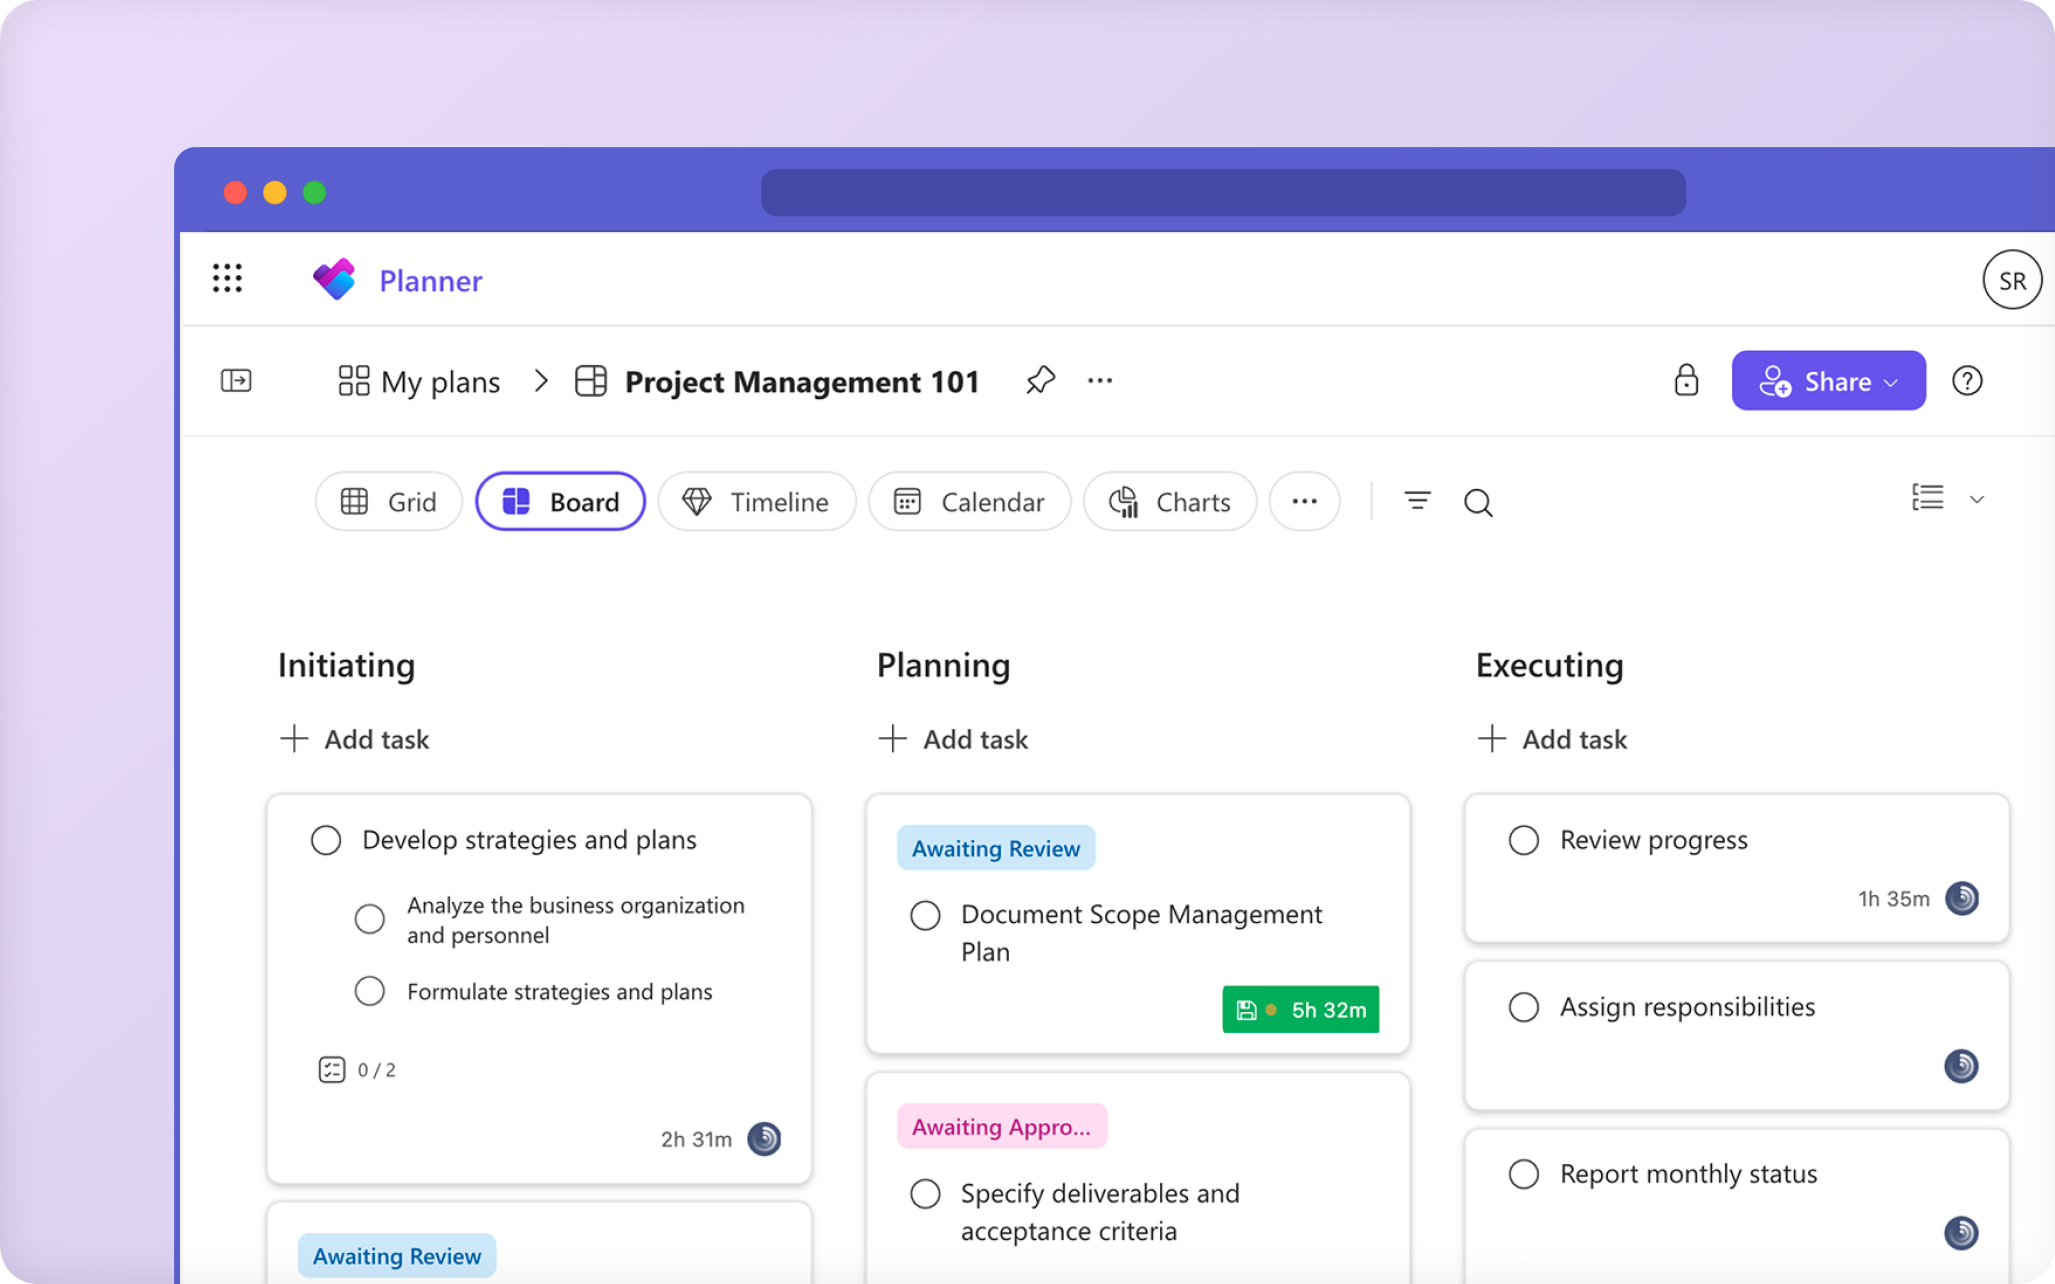Open the more views ellipsis menu

coord(1304,501)
